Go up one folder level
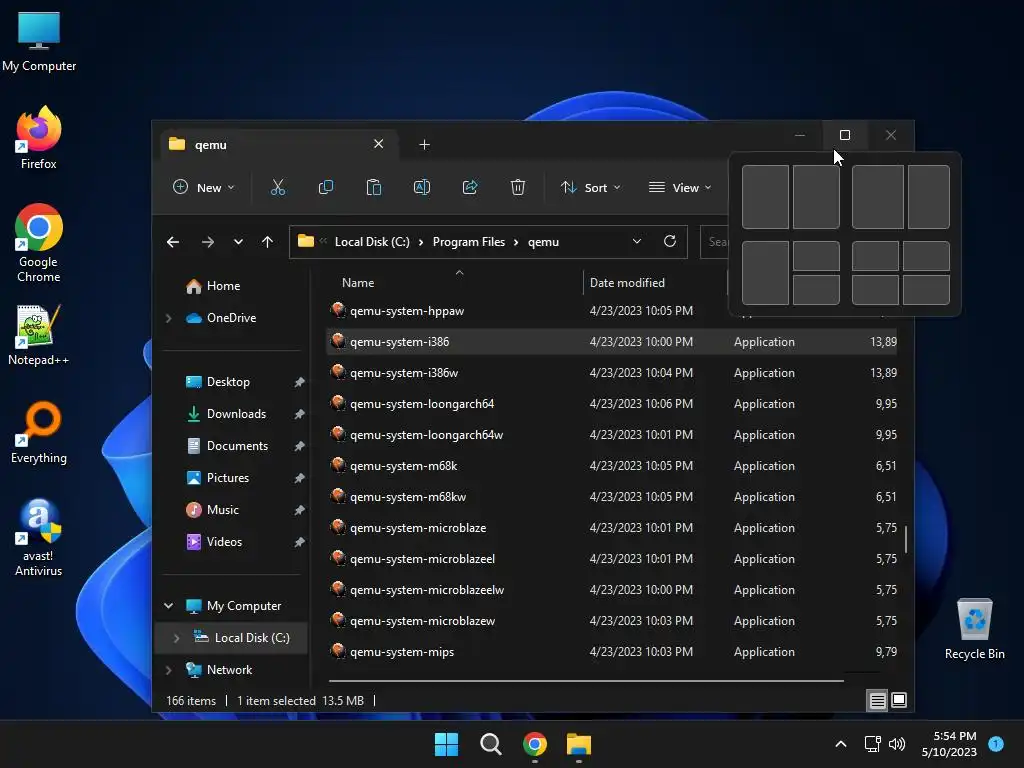 267,242
